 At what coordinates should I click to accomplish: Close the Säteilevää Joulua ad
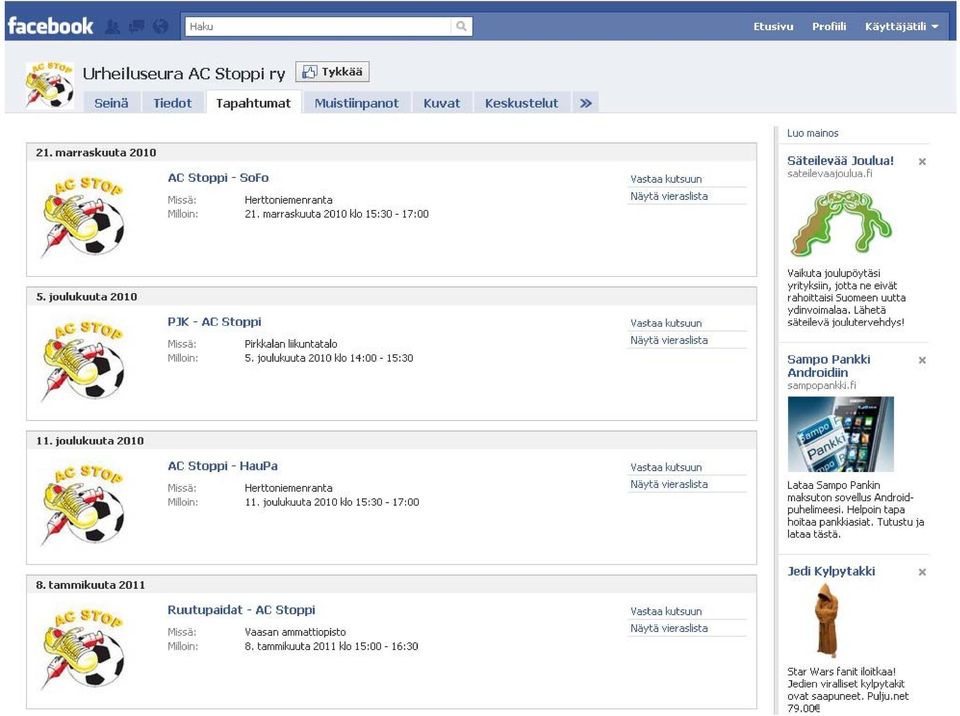[x=922, y=162]
